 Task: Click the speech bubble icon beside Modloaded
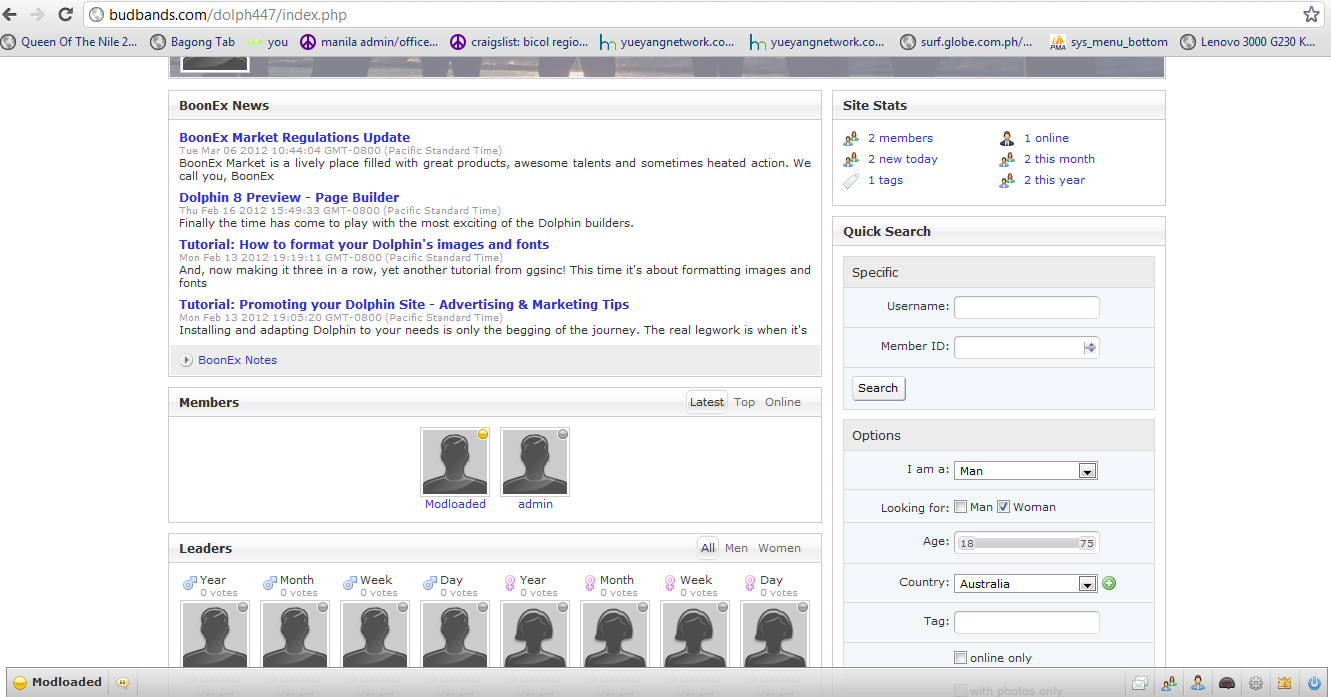(x=123, y=683)
